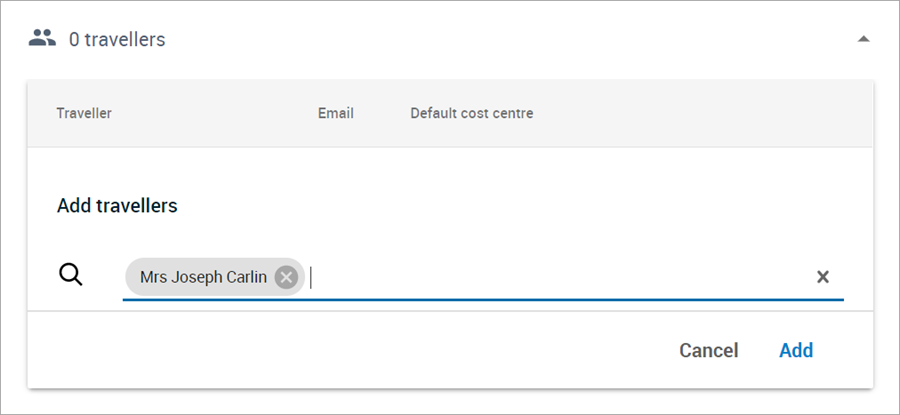Click the Default cost centre header

point(471,113)
